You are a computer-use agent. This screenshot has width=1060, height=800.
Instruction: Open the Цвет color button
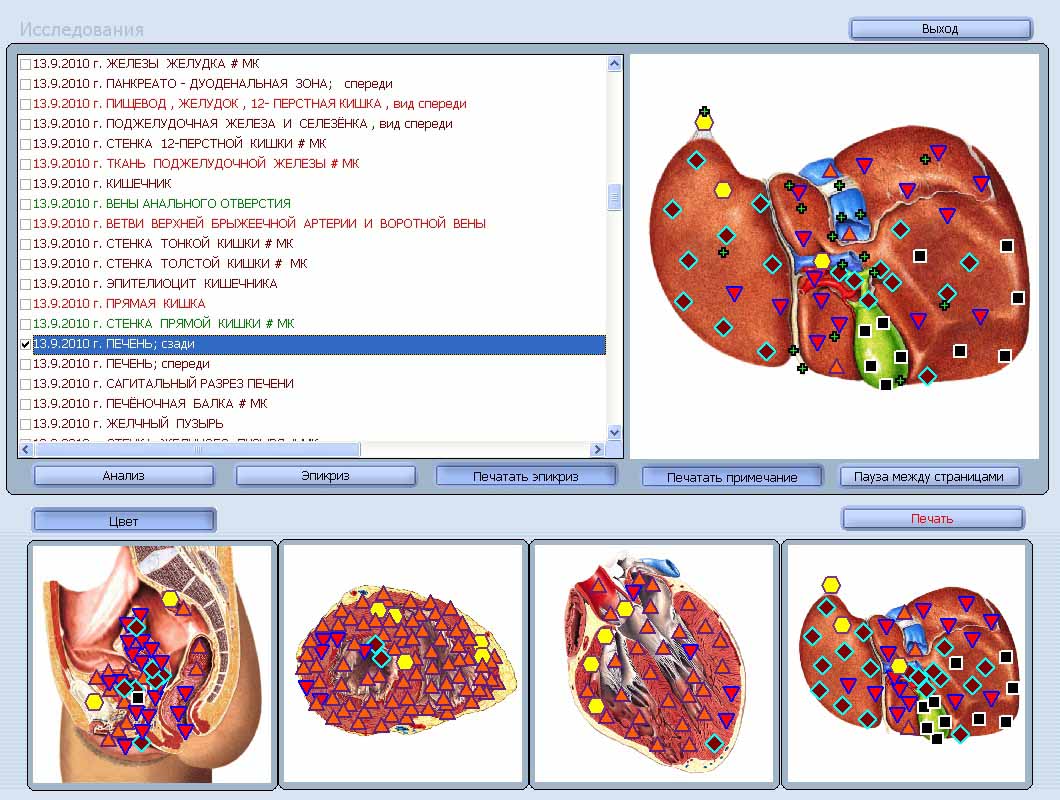point(124,521)
